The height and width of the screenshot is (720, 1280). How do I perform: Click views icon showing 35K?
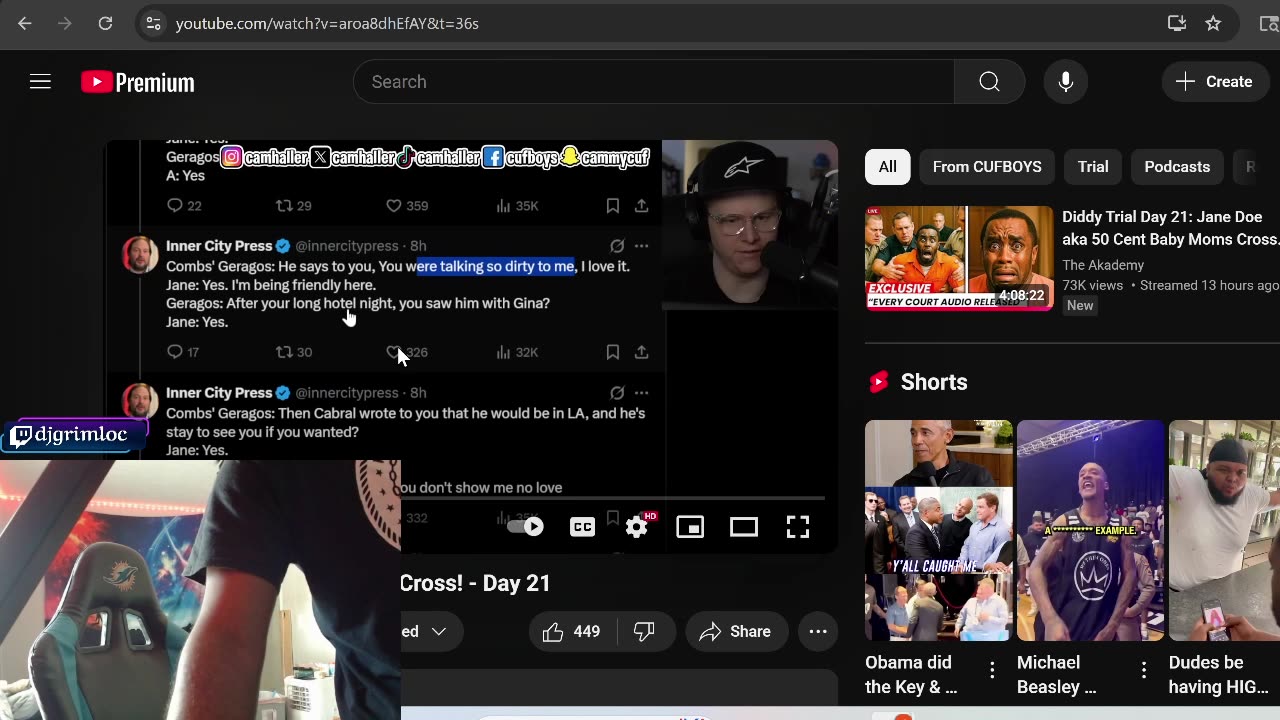tap(504, 205)
